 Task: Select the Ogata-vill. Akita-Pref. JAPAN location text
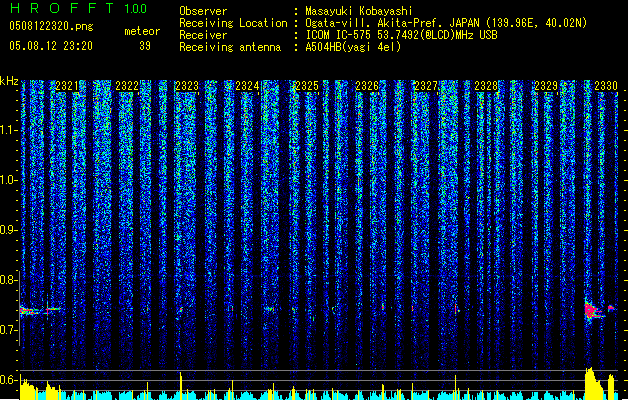446,23
